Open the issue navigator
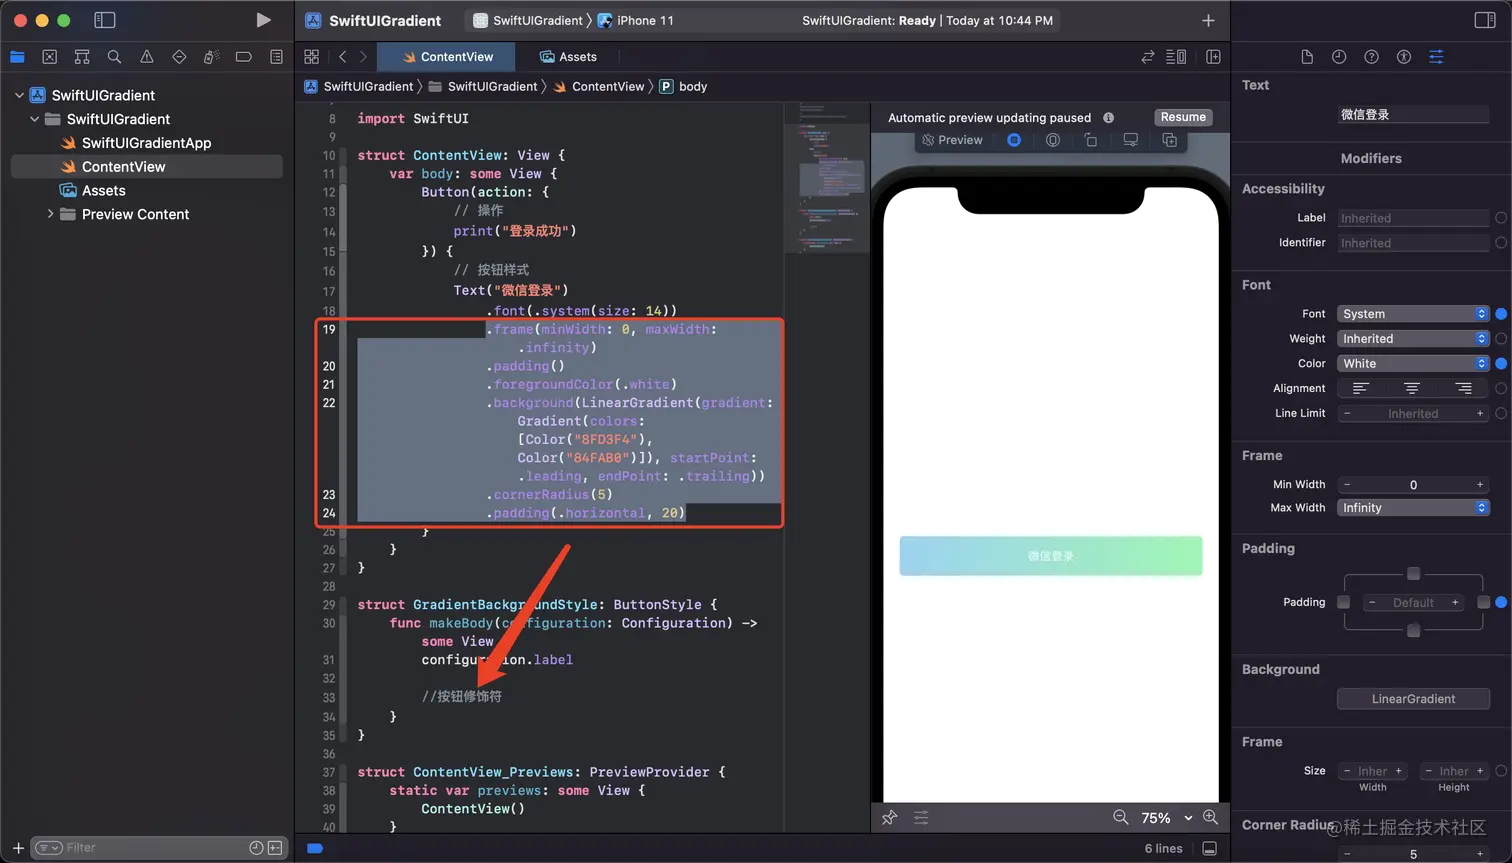 click(147, 57)
